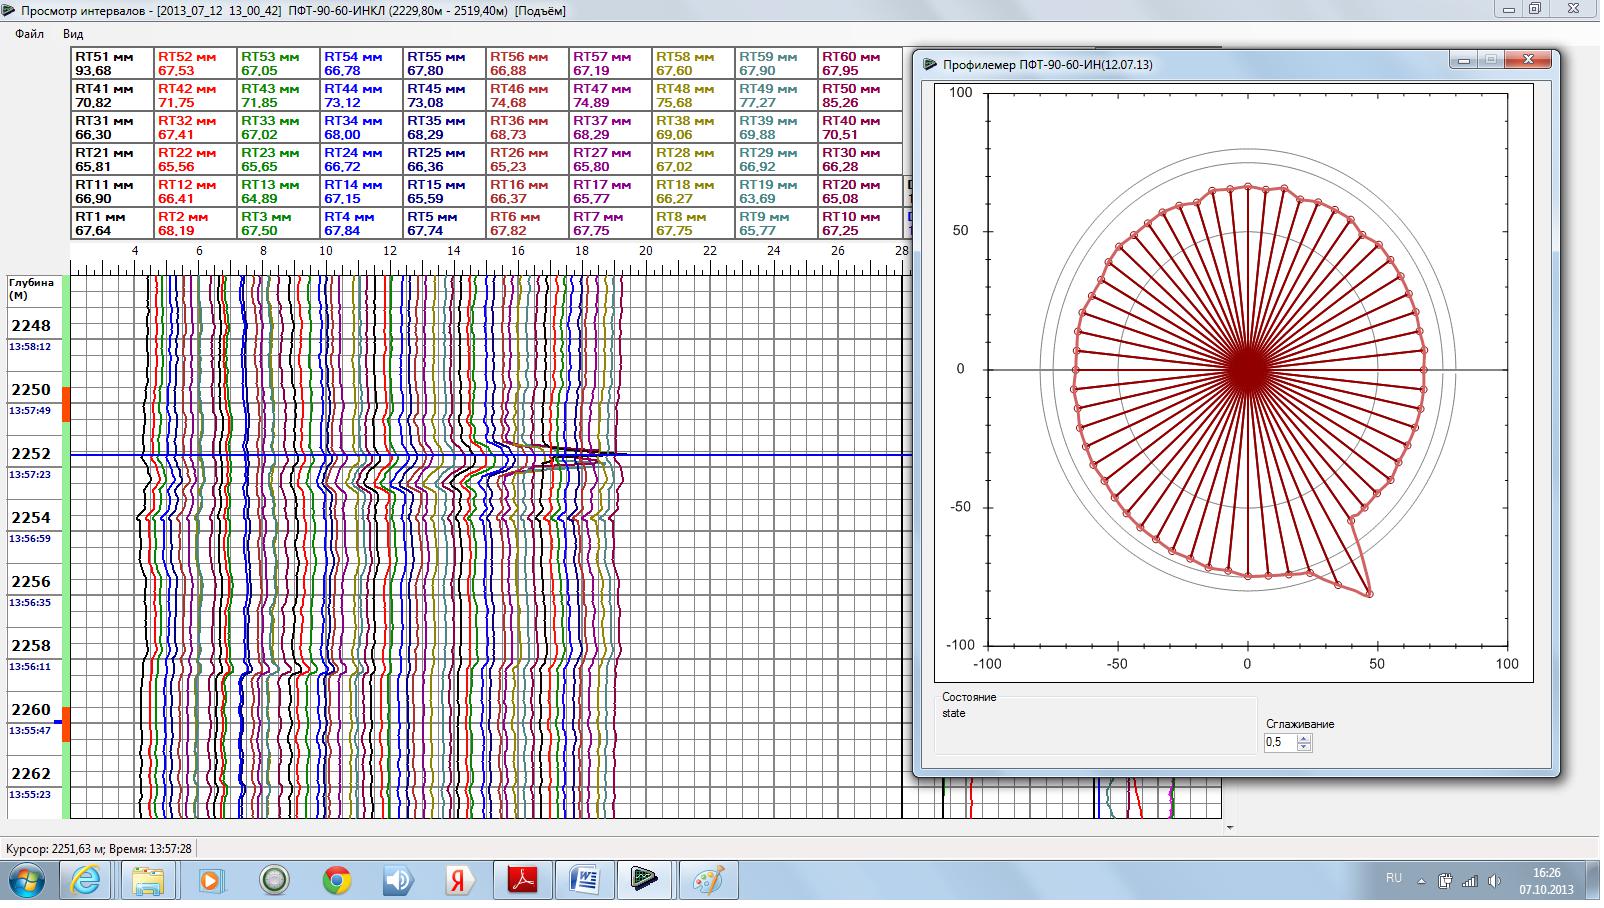The image size is (1604, 908).
Task: Show hidden system tray icons
Action: (1420, 881)
